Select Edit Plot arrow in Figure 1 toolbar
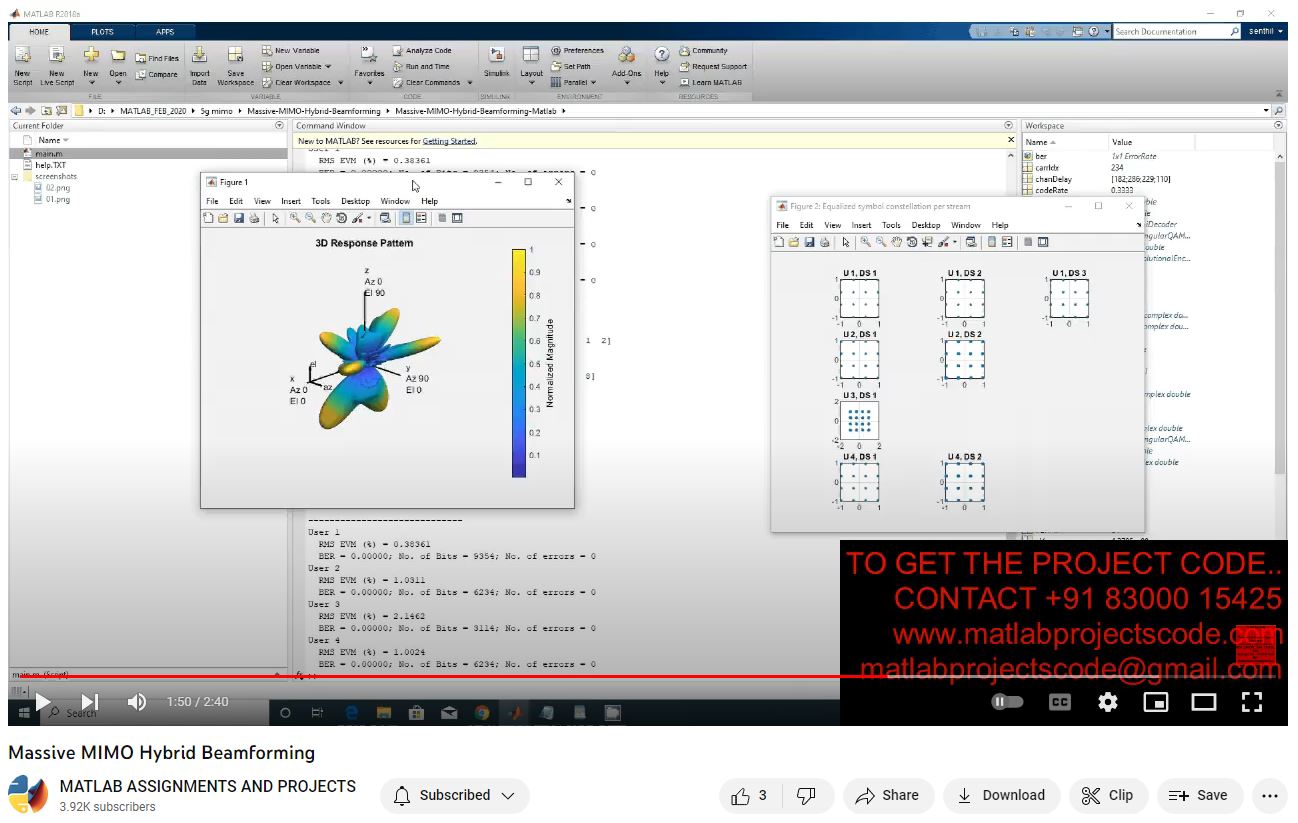Viewport: 1298px width, 823px height. pos(275,218)
